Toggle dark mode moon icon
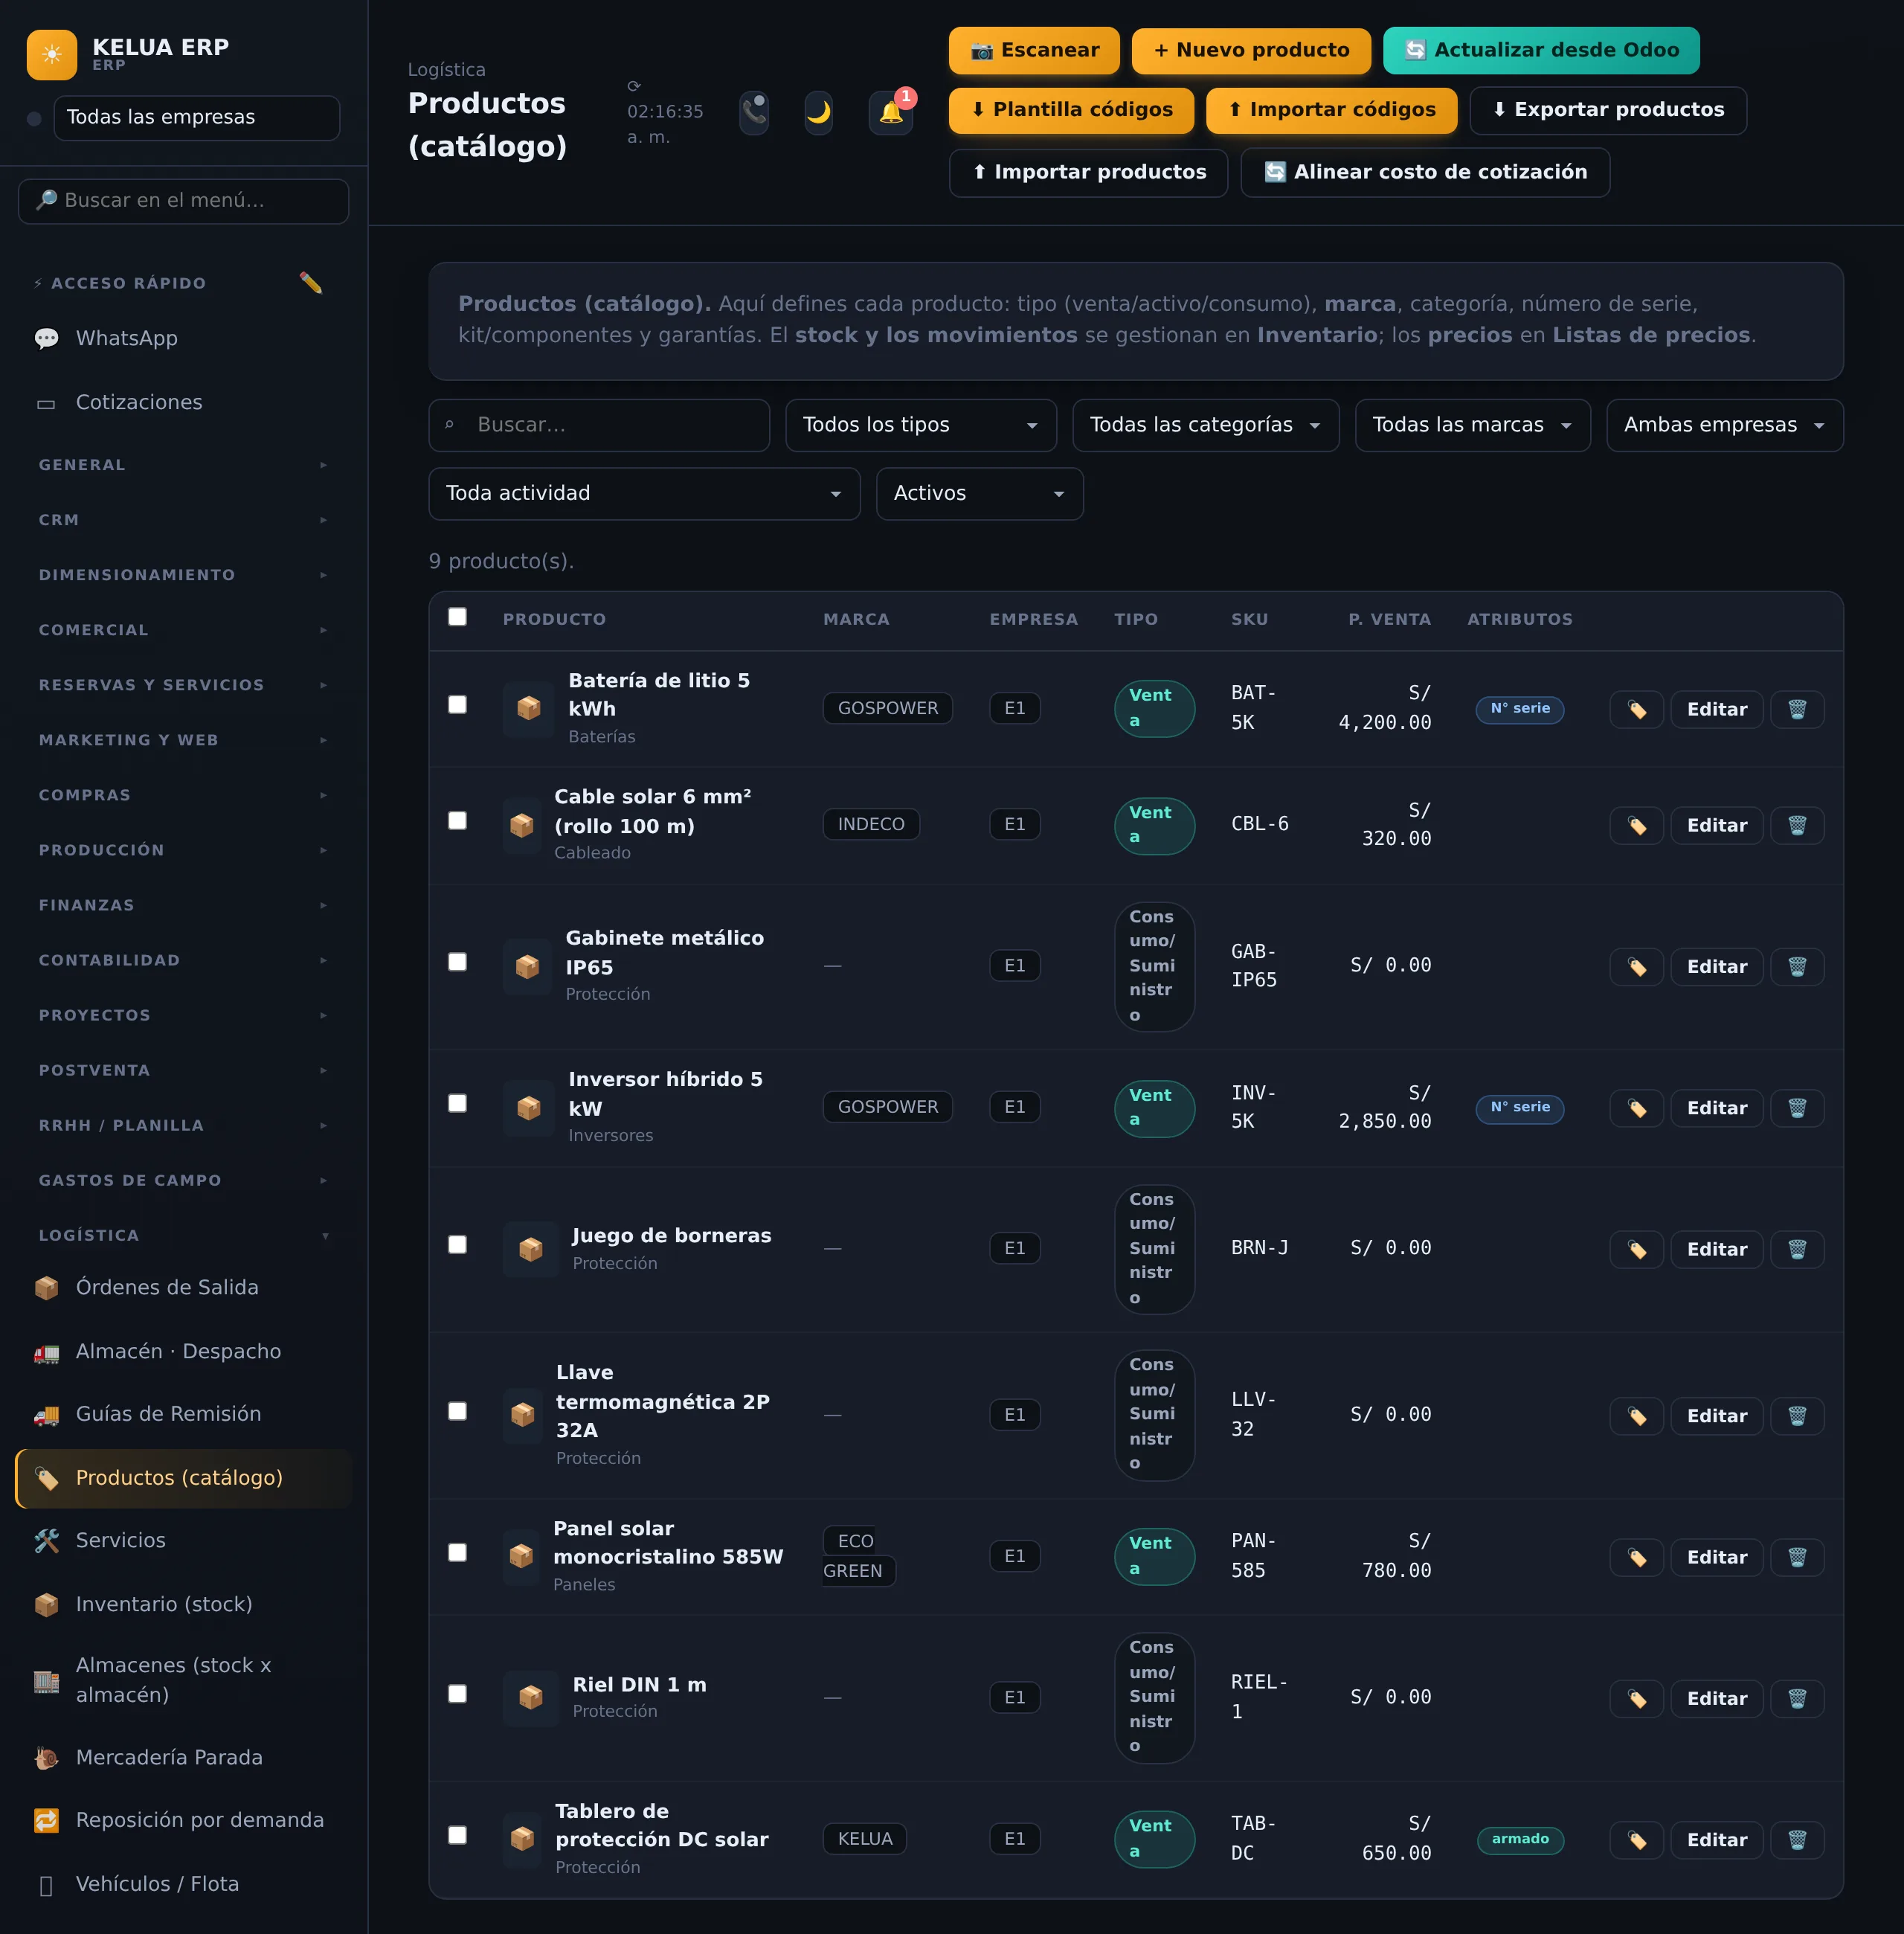Screen dimensions: 1904x1934 point(818,112)
